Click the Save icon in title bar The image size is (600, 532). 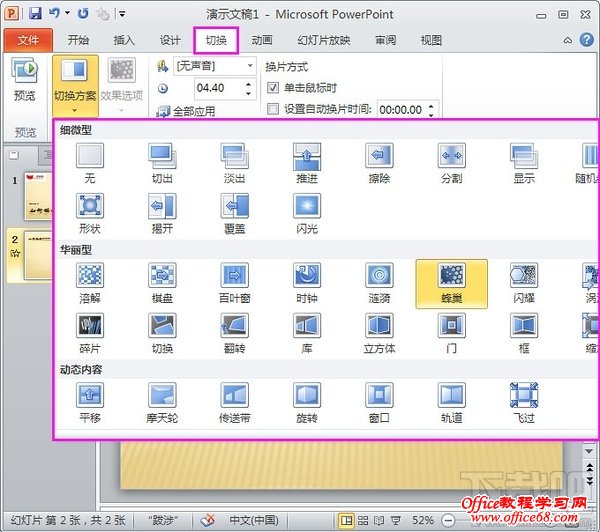(x=35, y=14)
